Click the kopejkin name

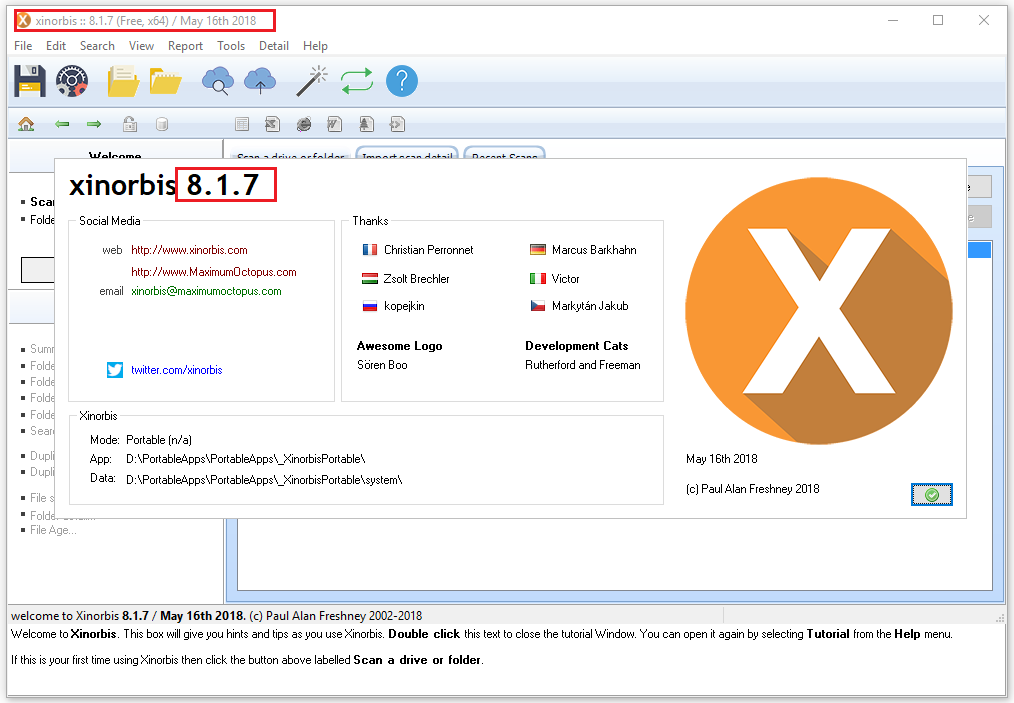404,306
